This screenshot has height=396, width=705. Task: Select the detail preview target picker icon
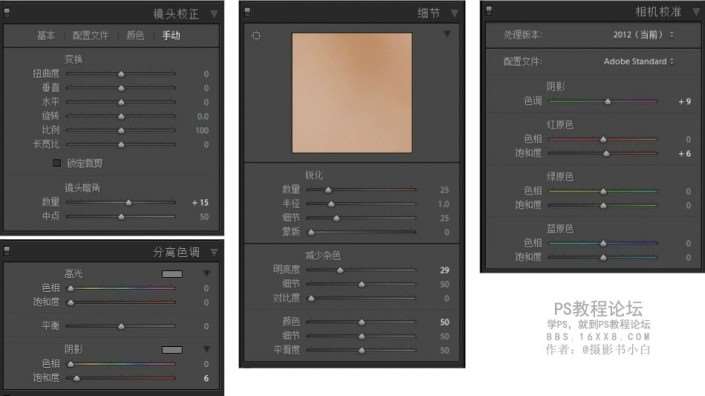[256, 36]
